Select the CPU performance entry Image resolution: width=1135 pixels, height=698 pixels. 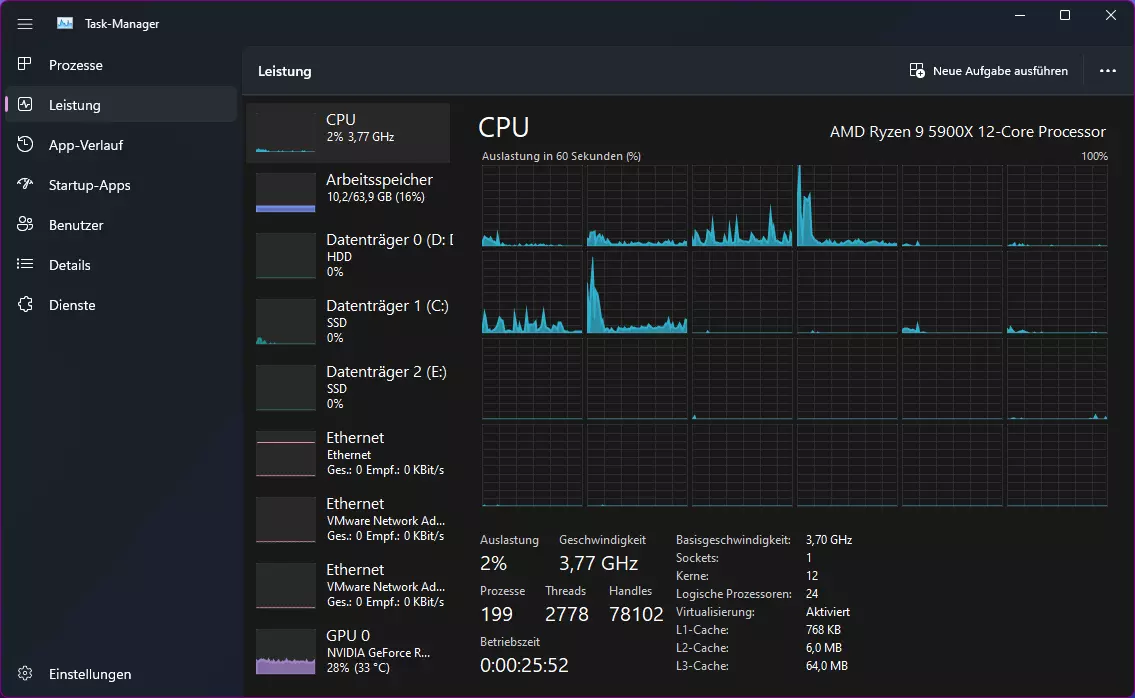pyautogui.click(x=348, y=133)
